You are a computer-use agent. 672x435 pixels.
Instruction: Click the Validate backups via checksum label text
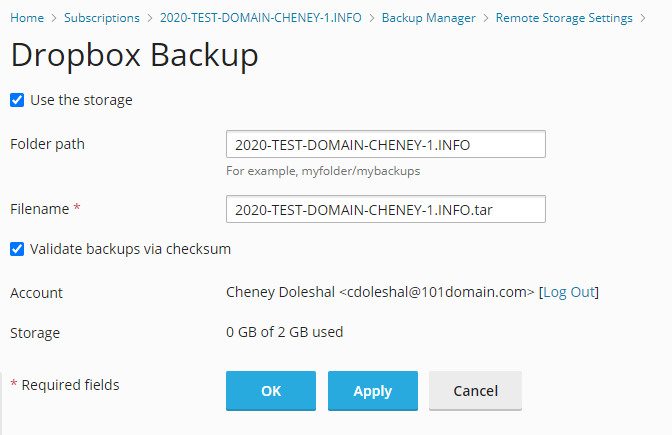(130, 249)
